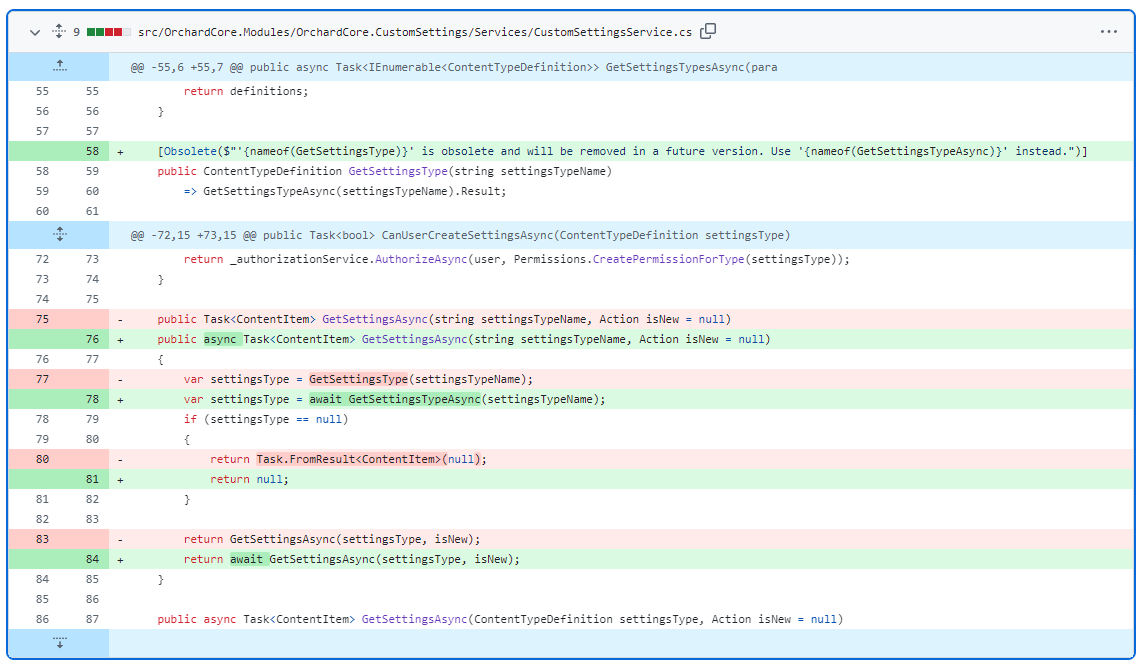Expand all lines icon beside file path
This screenshot has width=1139, height=665.
(59, 32)
